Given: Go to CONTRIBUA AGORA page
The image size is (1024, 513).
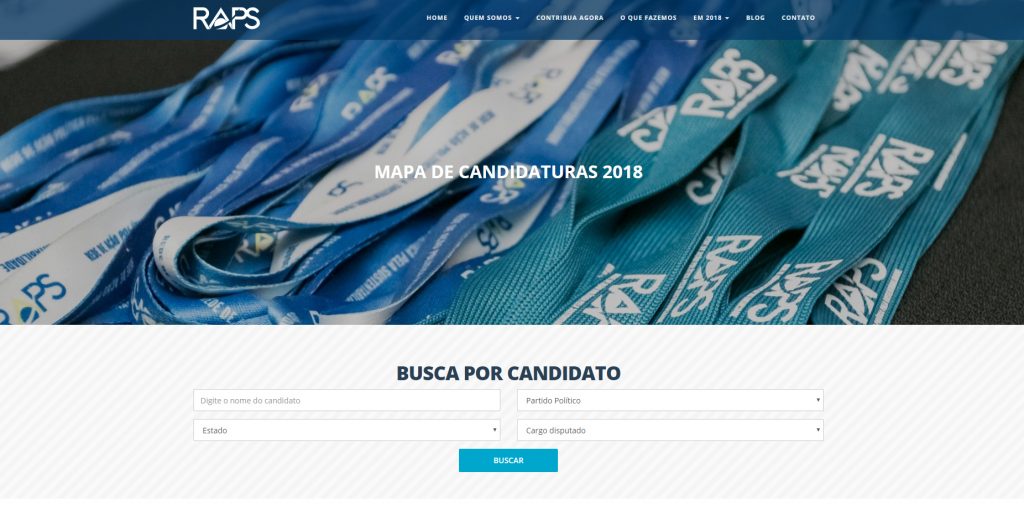Looking at the screenshot, I should [x=569, y=18].
